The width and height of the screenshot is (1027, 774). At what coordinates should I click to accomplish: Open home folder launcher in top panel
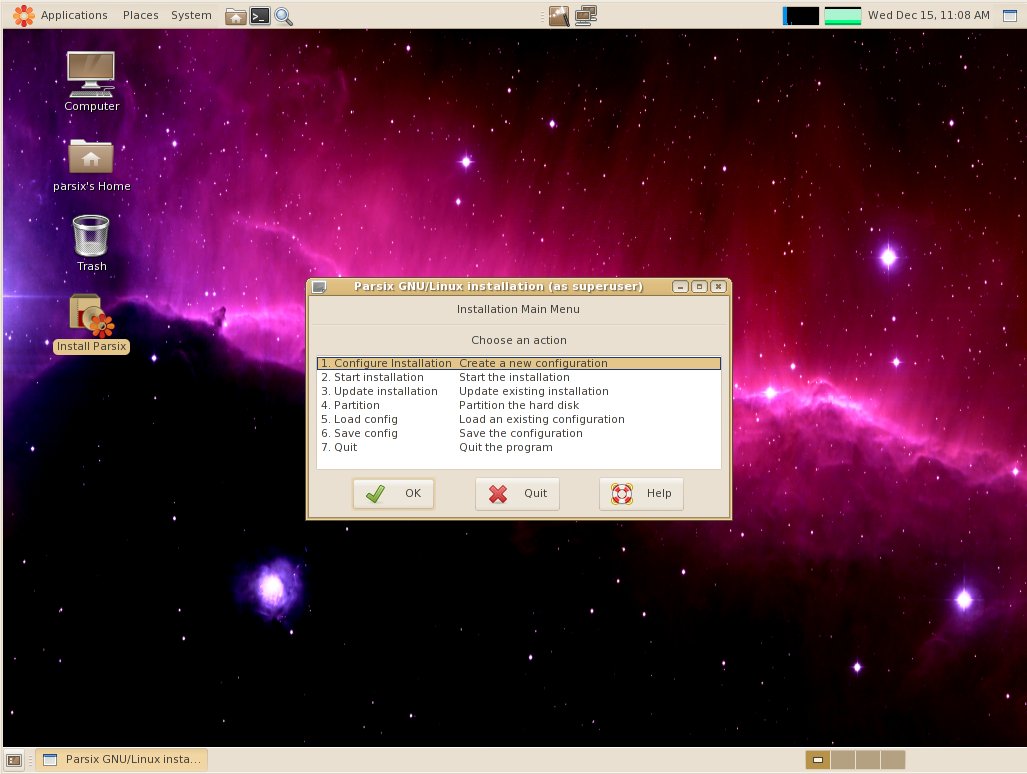(x=236, y=16)
